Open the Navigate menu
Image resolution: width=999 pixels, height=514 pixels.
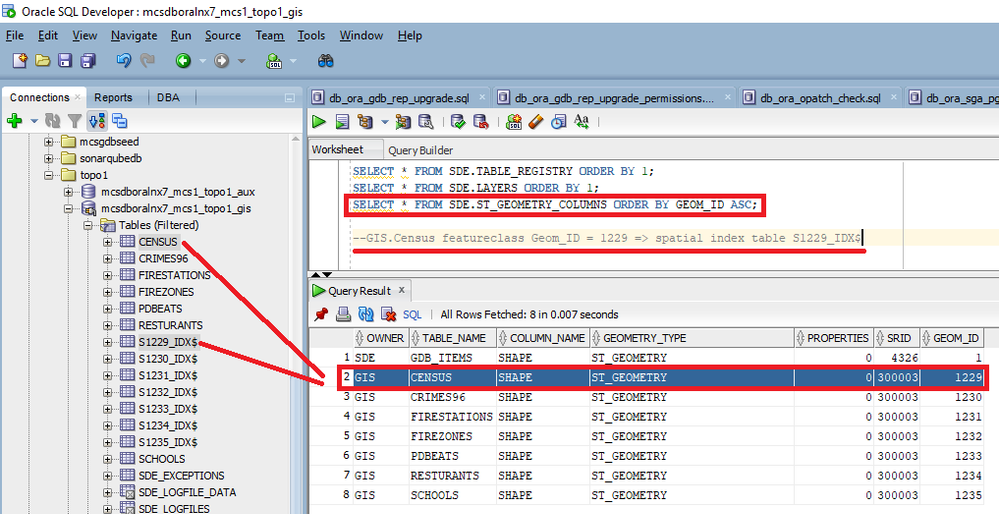(x=134, y=36)
